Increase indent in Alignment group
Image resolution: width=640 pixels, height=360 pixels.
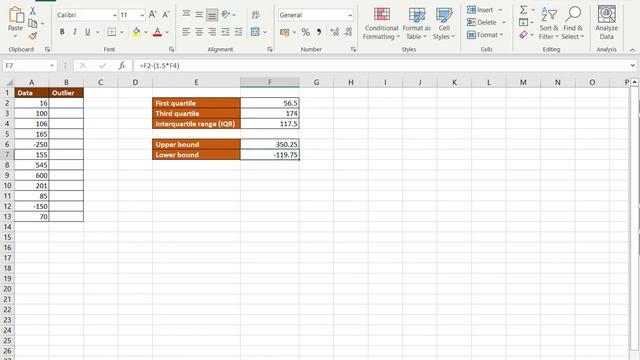click(239, 32)
